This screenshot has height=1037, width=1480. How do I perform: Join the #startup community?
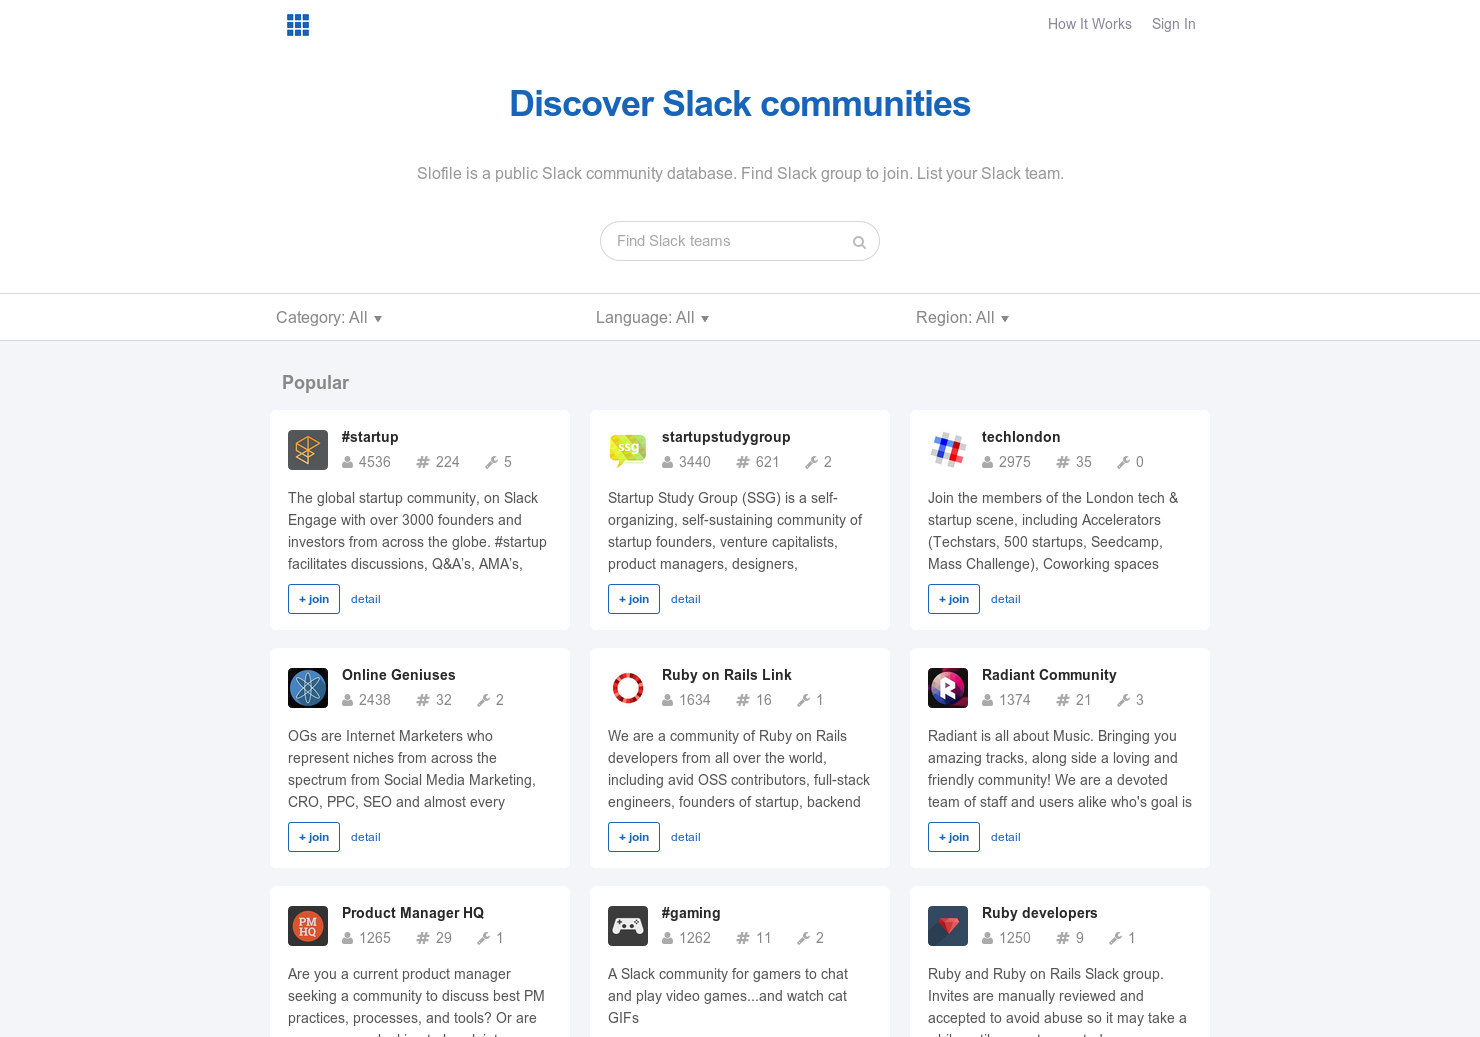314,599
